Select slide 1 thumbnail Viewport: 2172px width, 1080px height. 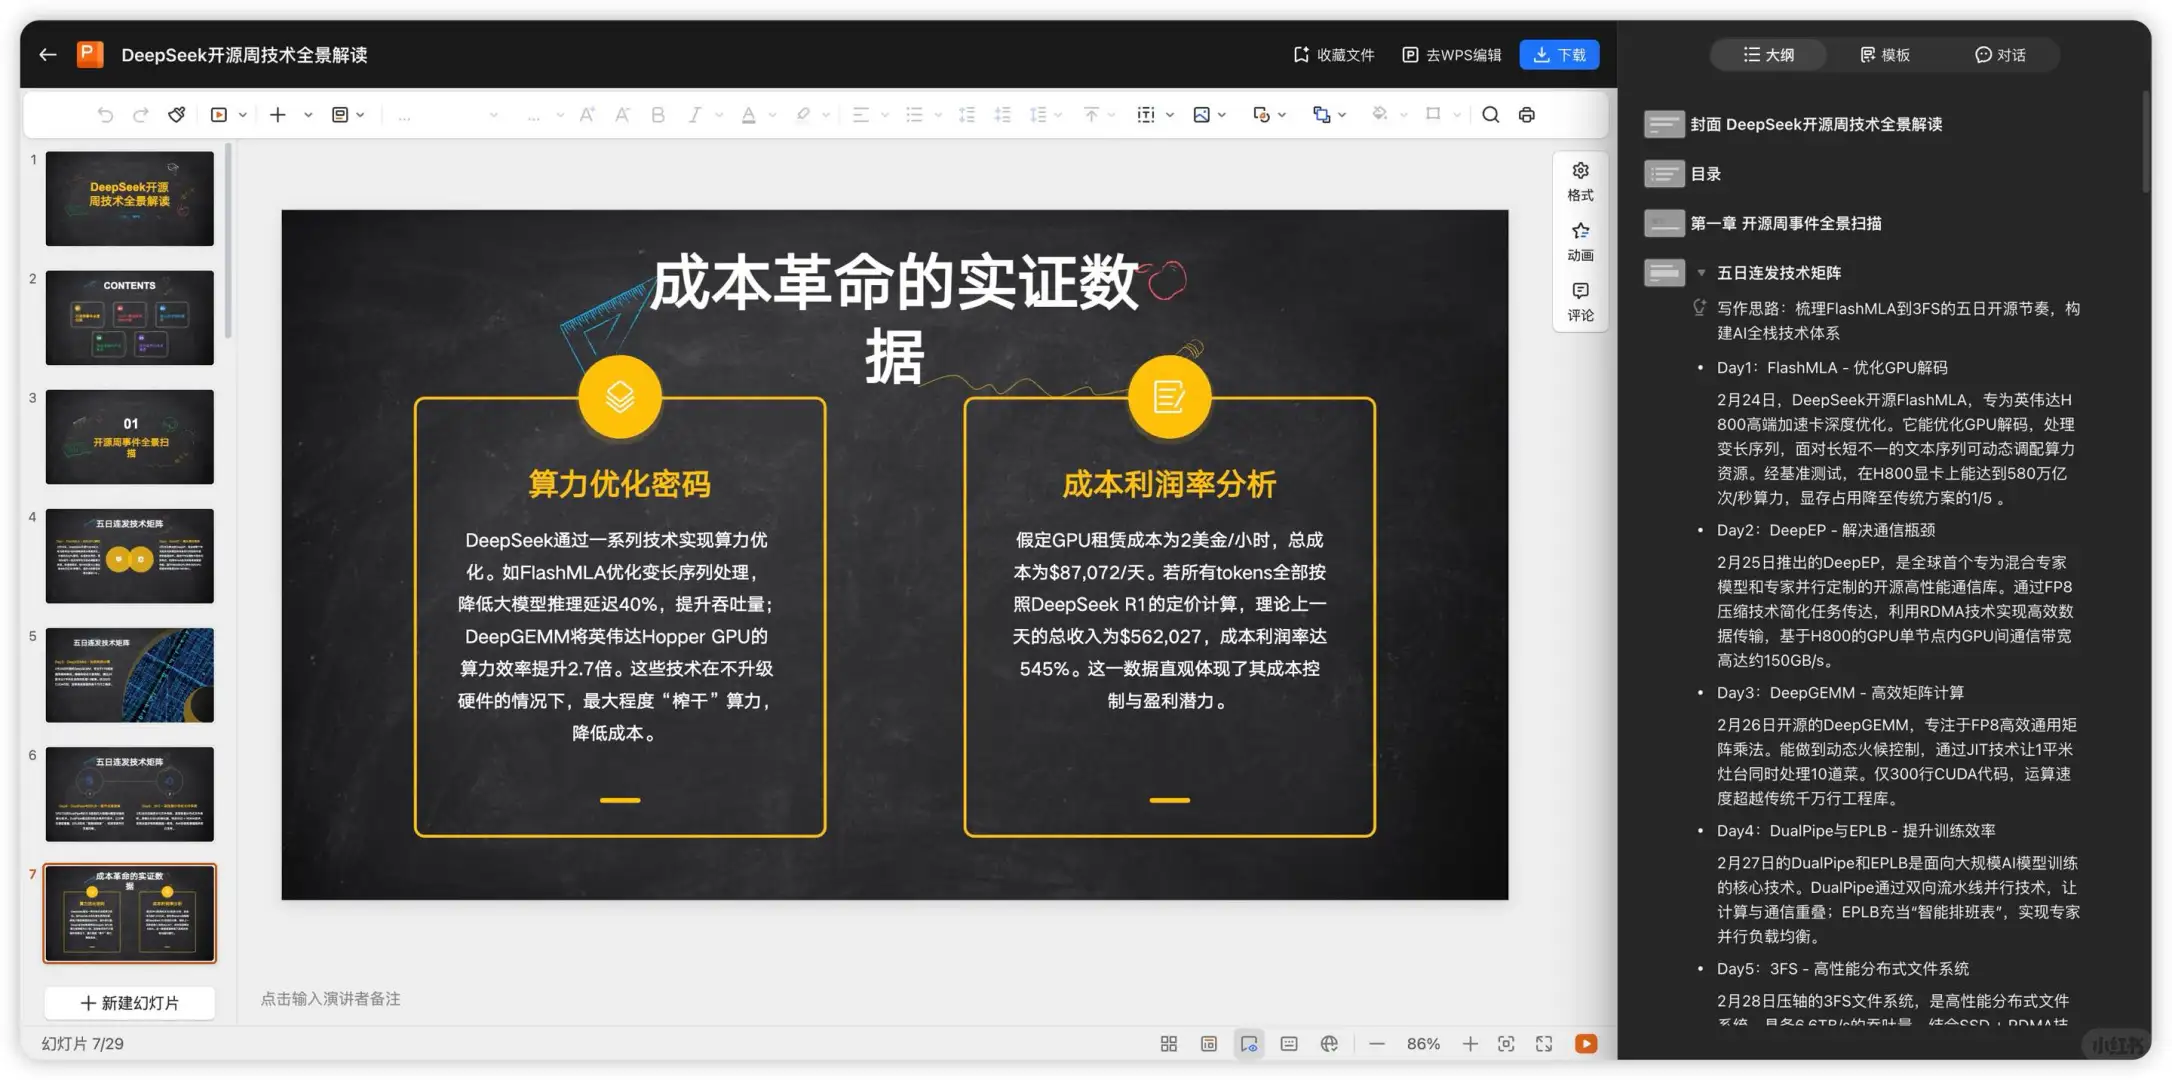130,199
